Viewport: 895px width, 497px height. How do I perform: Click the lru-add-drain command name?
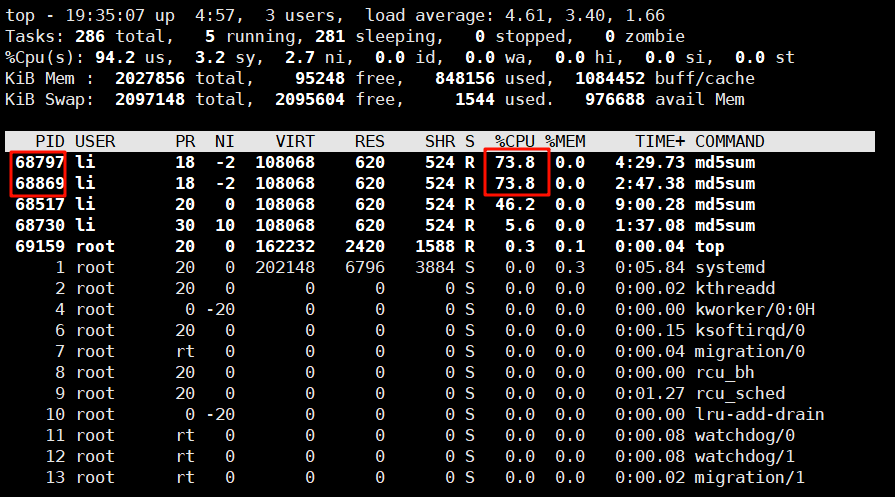(x=760, y=414)
